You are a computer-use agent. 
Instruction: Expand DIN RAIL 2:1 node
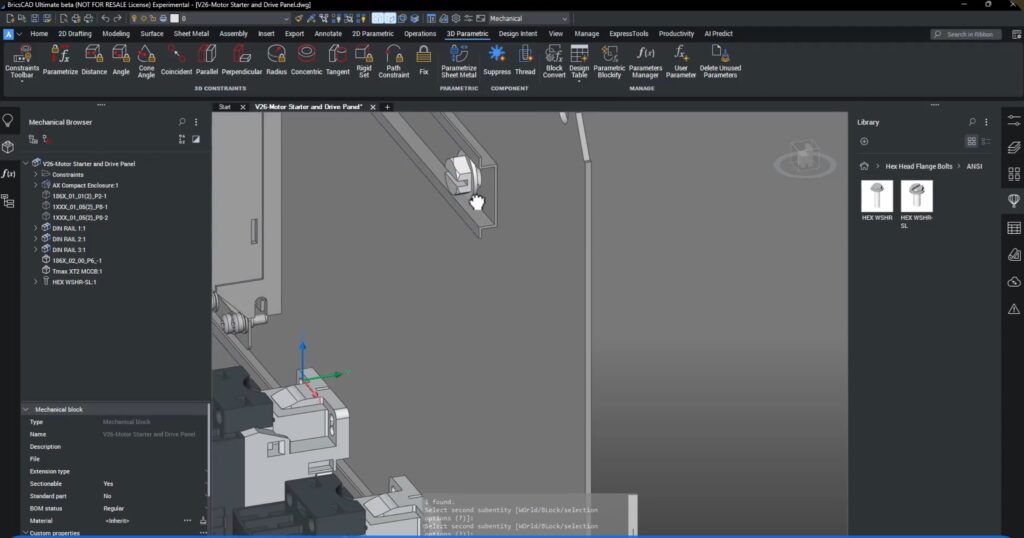click(36, 239)
